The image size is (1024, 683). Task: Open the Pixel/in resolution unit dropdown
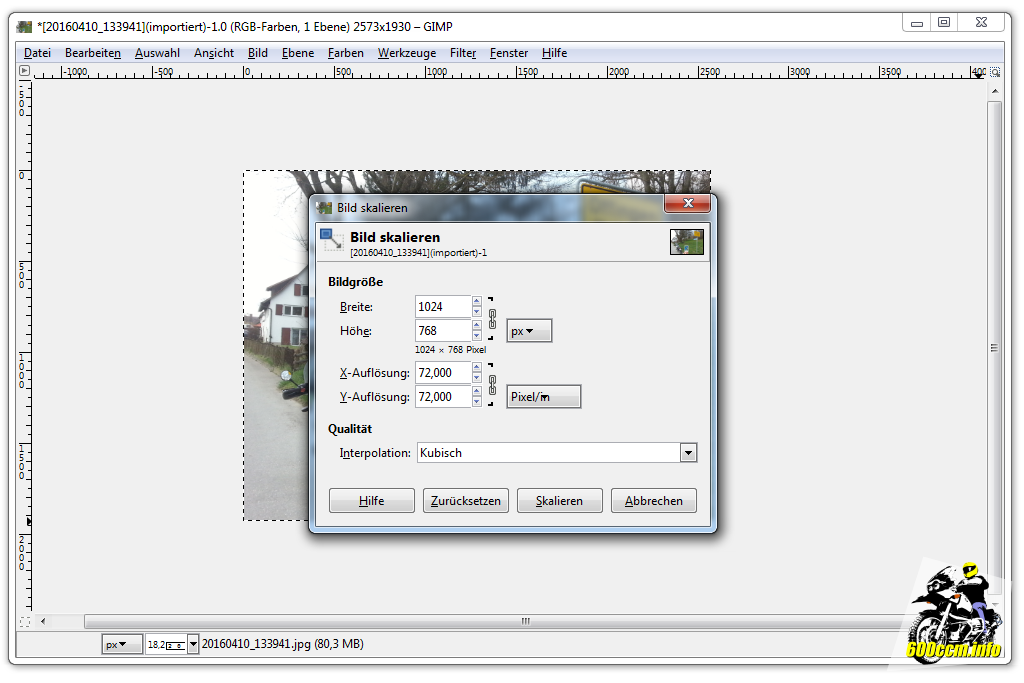point(543,397)
